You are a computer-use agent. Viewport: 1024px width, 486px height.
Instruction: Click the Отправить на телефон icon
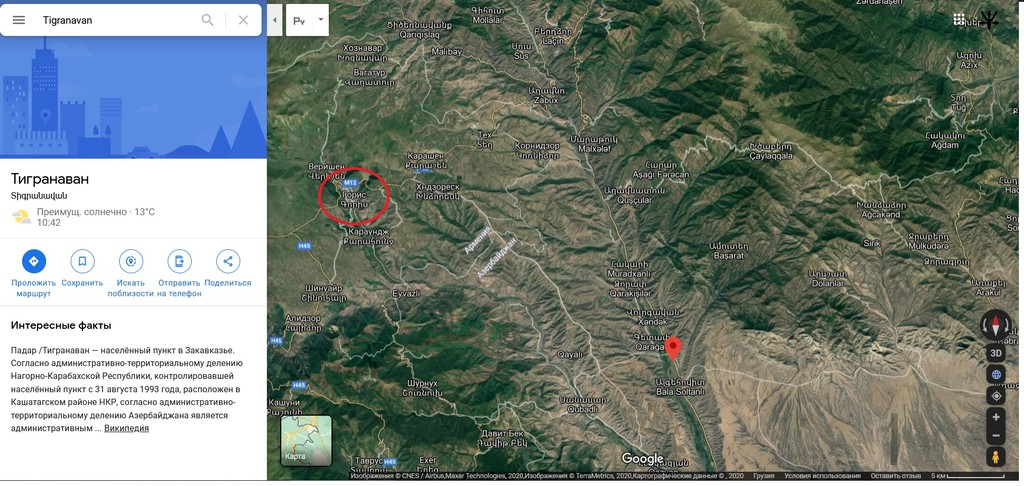click(179, 261)
